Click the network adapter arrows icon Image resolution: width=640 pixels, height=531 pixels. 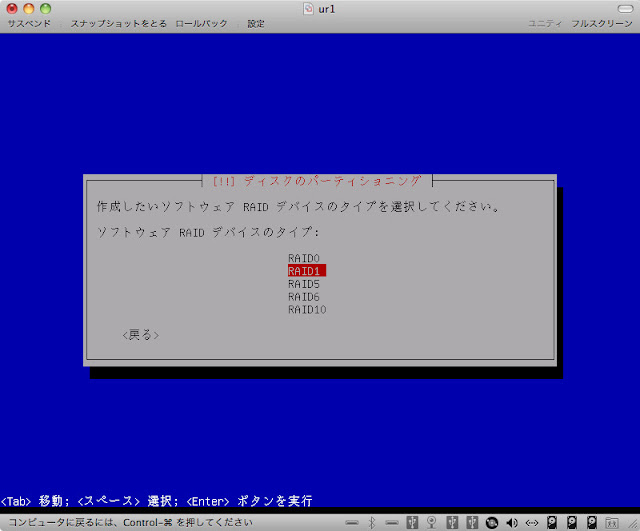pos(532,523)
